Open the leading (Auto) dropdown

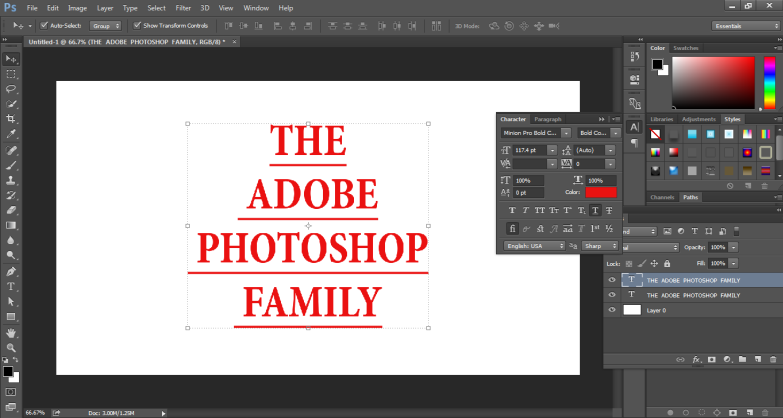tap(610, 150)
